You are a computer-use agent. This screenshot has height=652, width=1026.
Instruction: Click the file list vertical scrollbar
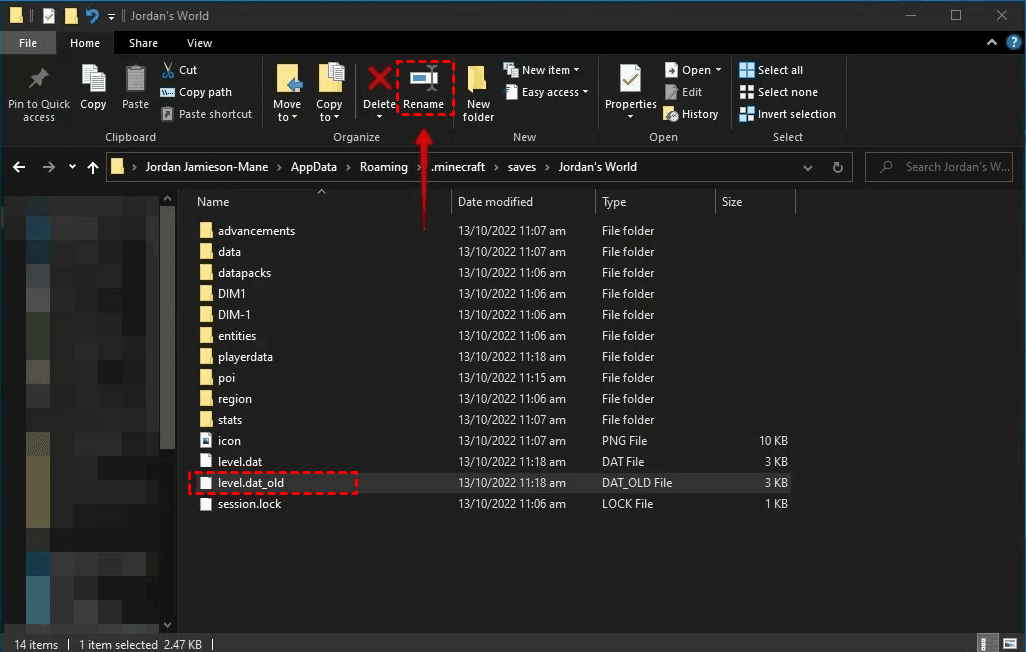pos(167,400)
